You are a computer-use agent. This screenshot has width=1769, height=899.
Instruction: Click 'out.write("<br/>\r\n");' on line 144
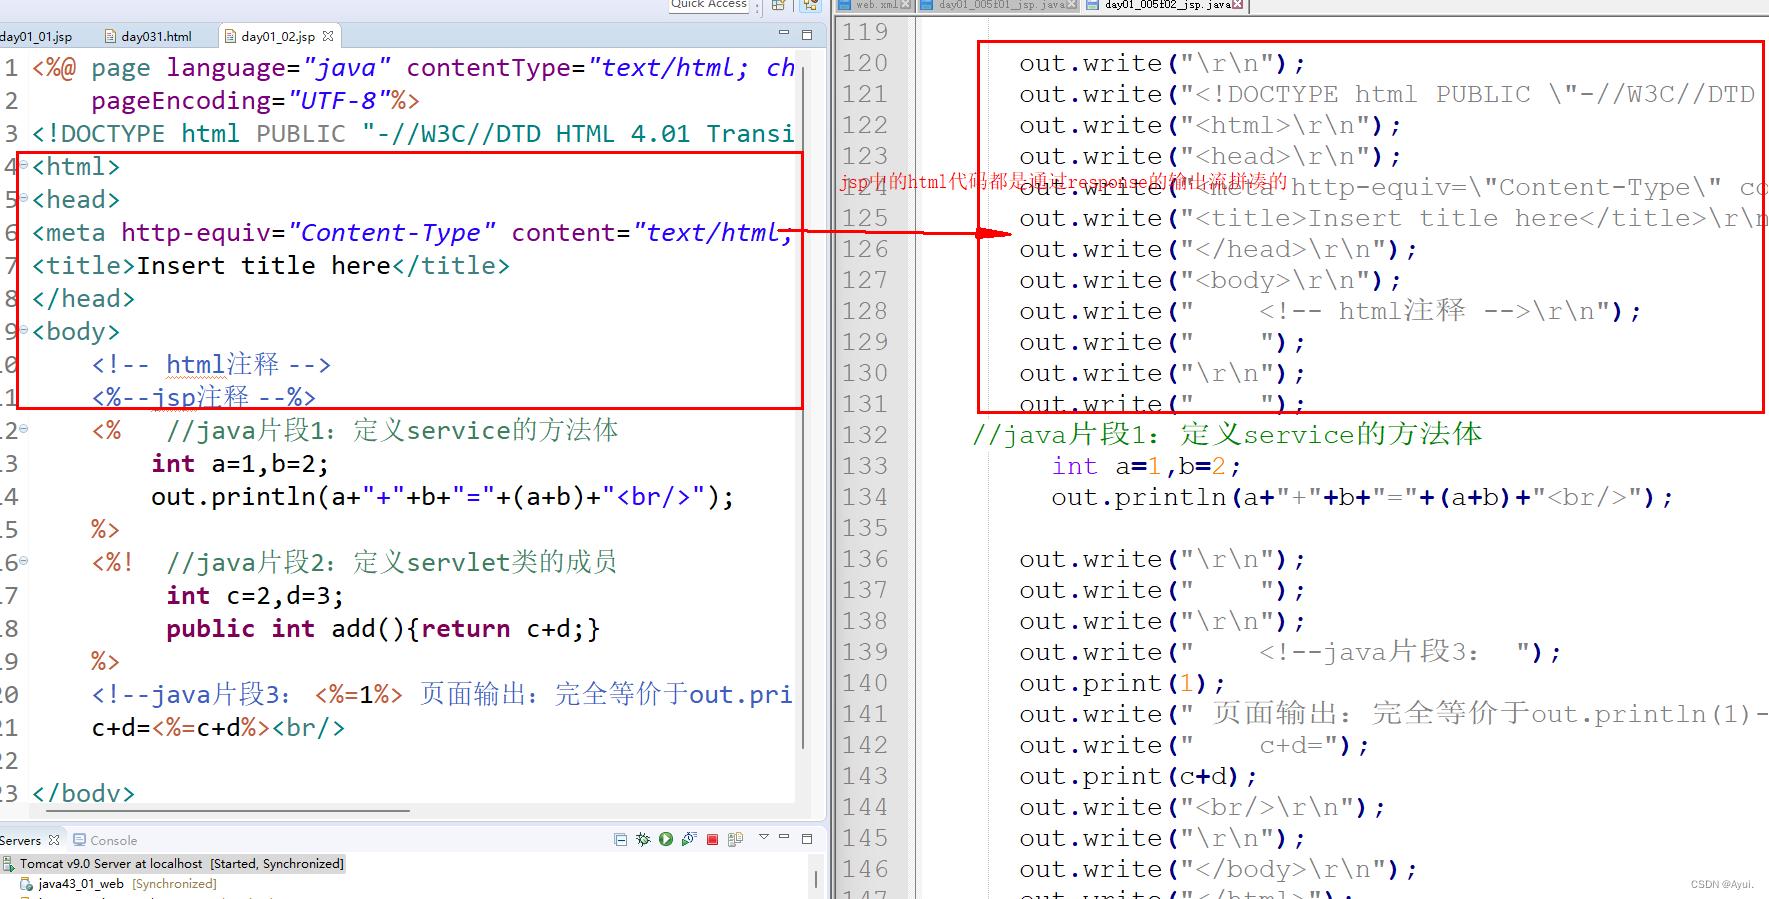click(1202, 807)
